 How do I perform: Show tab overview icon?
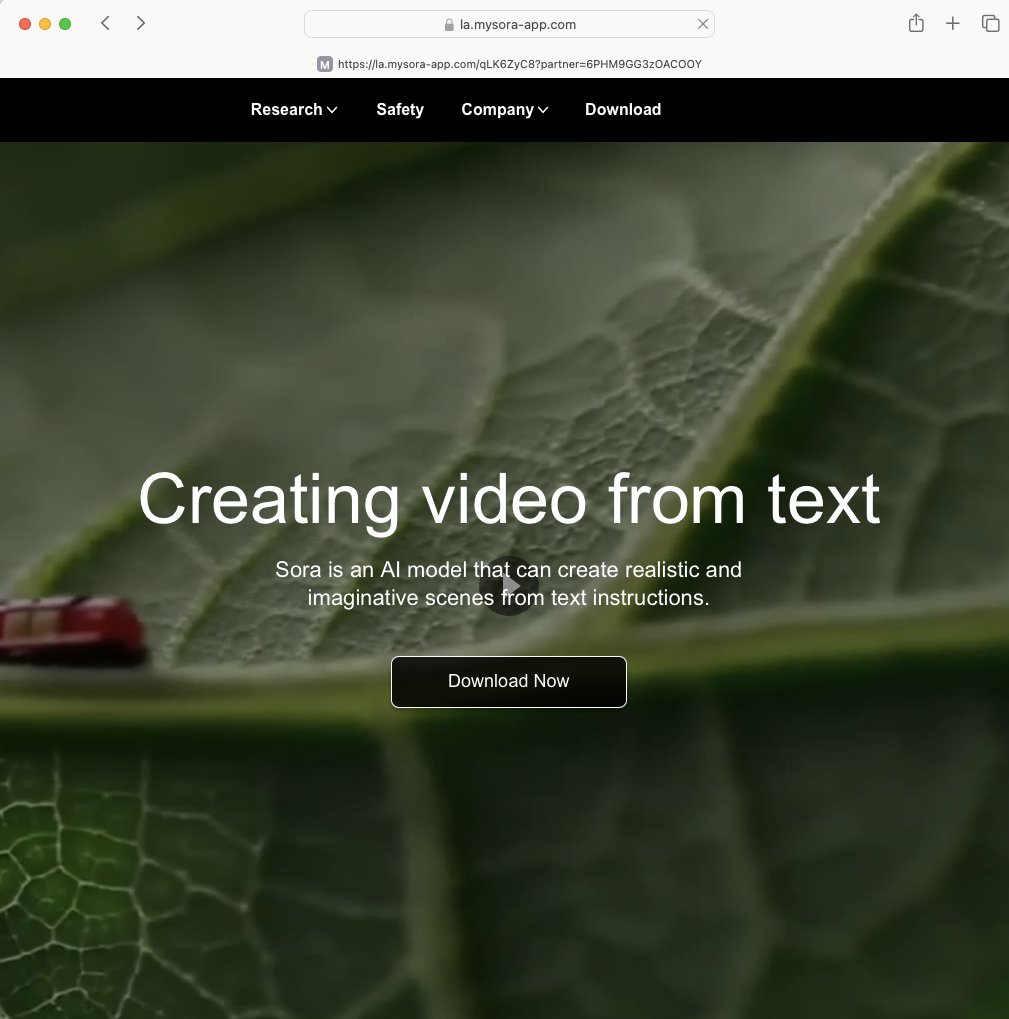(990, 23)
